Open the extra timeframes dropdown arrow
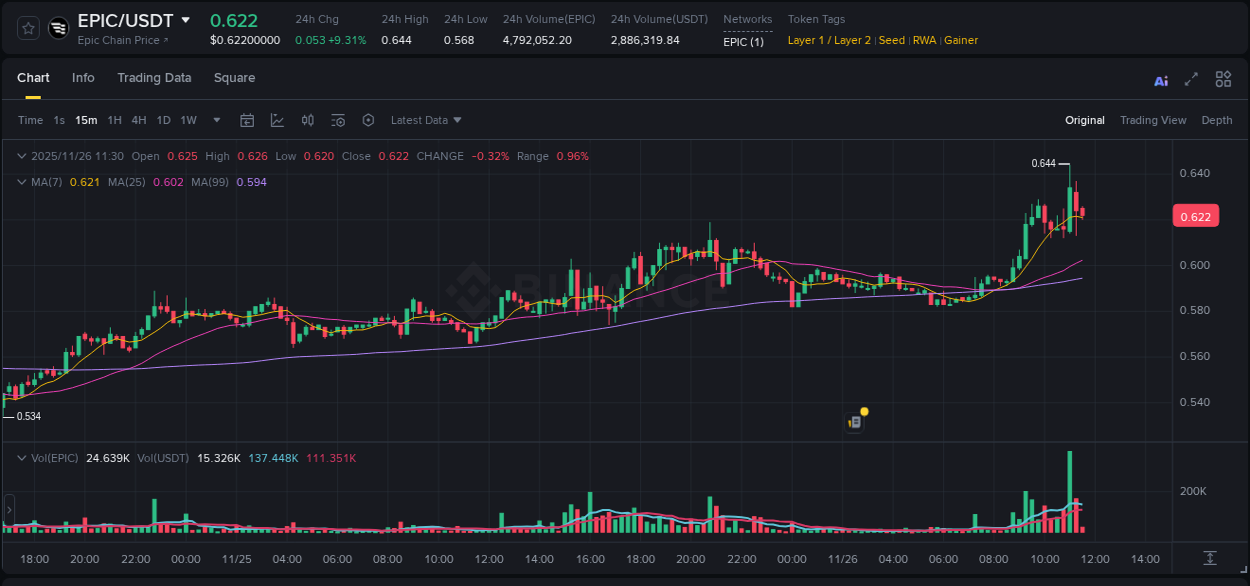 (216, 120)
